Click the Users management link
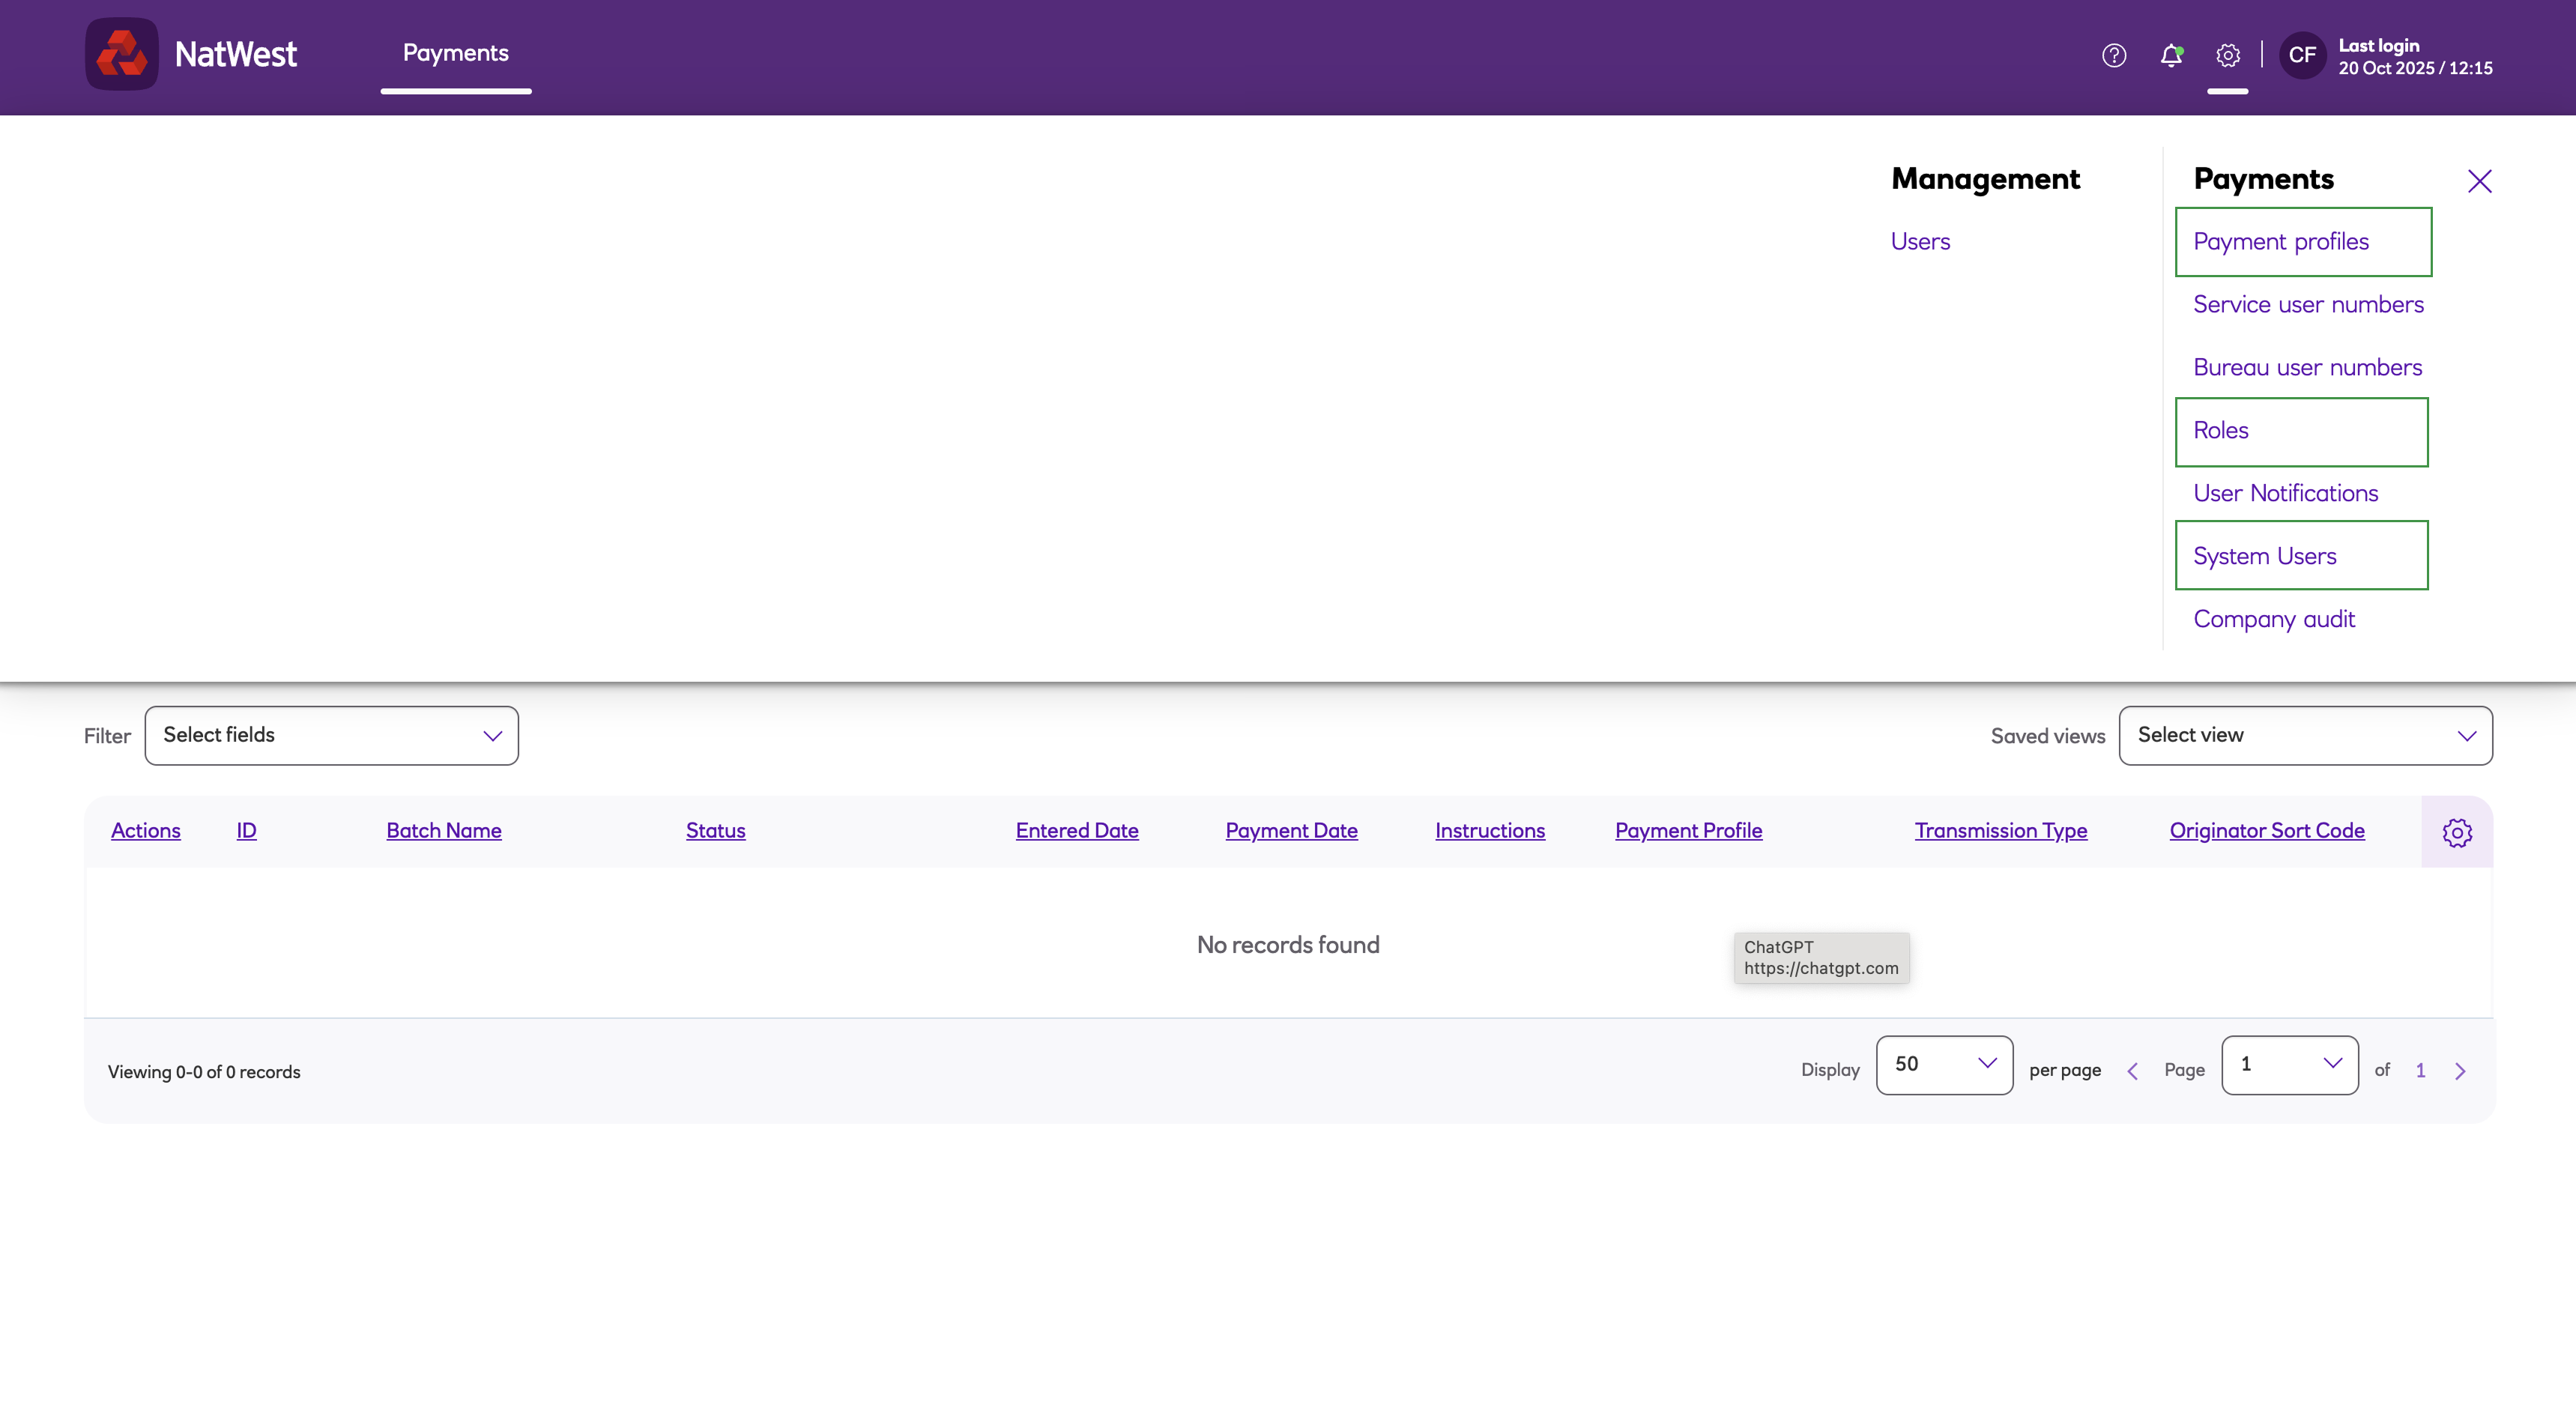This screenshot has height=1422, width=2576. [1920, 242]
